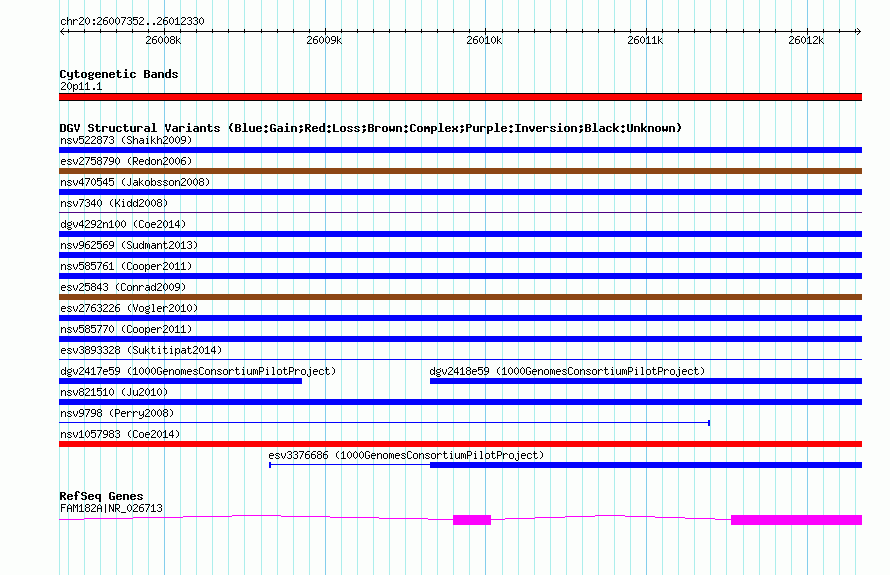Select the red loss bar under nsv1057983
This screenshot has height=575, width=890.
pos(460,444)
